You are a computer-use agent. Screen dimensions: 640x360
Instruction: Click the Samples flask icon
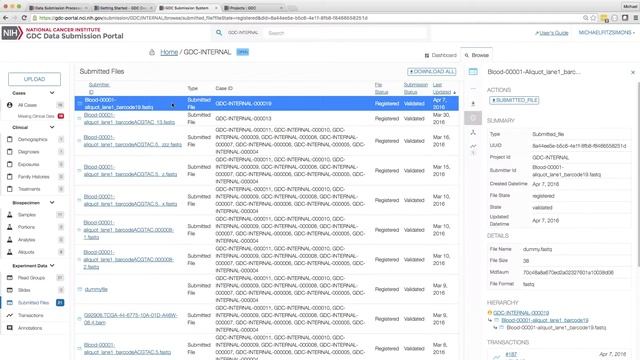[x=10, y=215]
